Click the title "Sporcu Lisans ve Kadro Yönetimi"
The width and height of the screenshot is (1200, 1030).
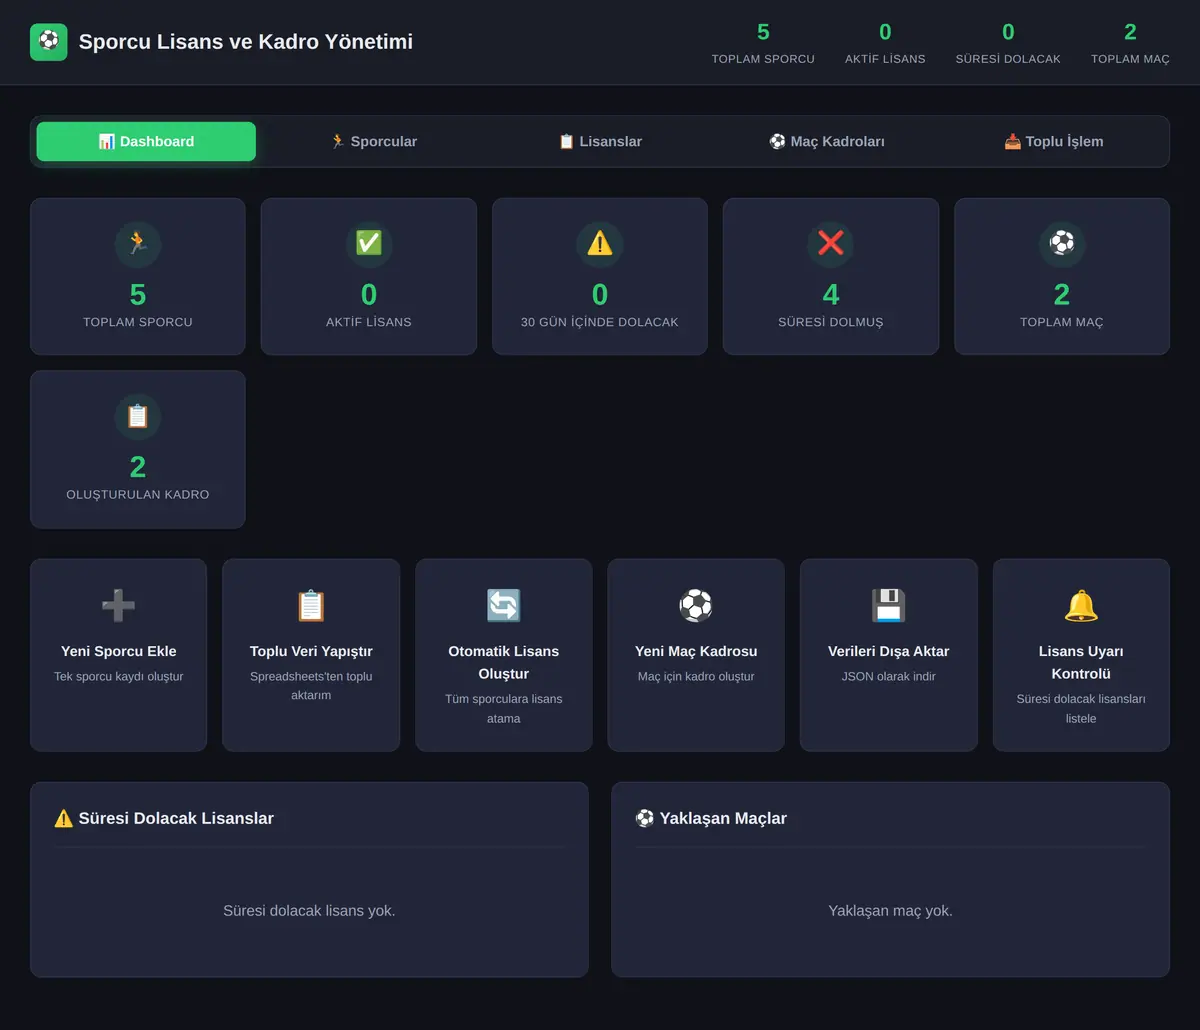246,42
